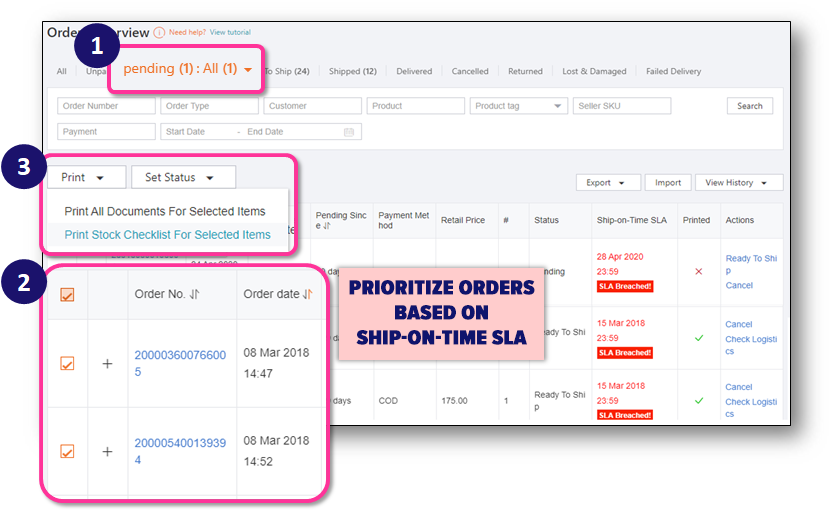The width and height of the screenshot is (833, 512).
Task: Open the Print dropdown menu
Action: point(86,177)
